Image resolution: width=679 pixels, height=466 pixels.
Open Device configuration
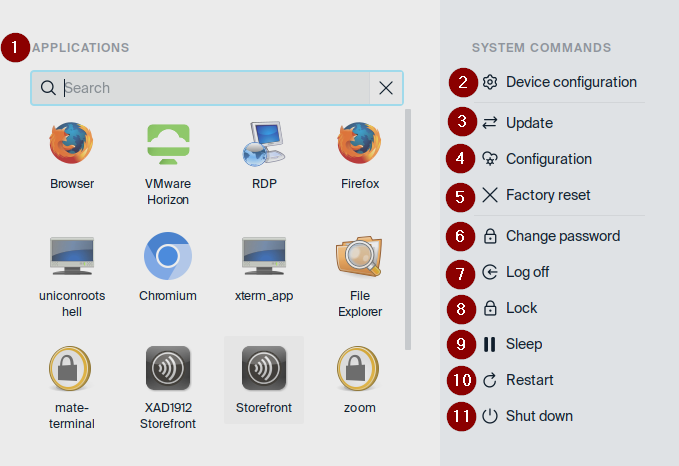click(570, 82)
